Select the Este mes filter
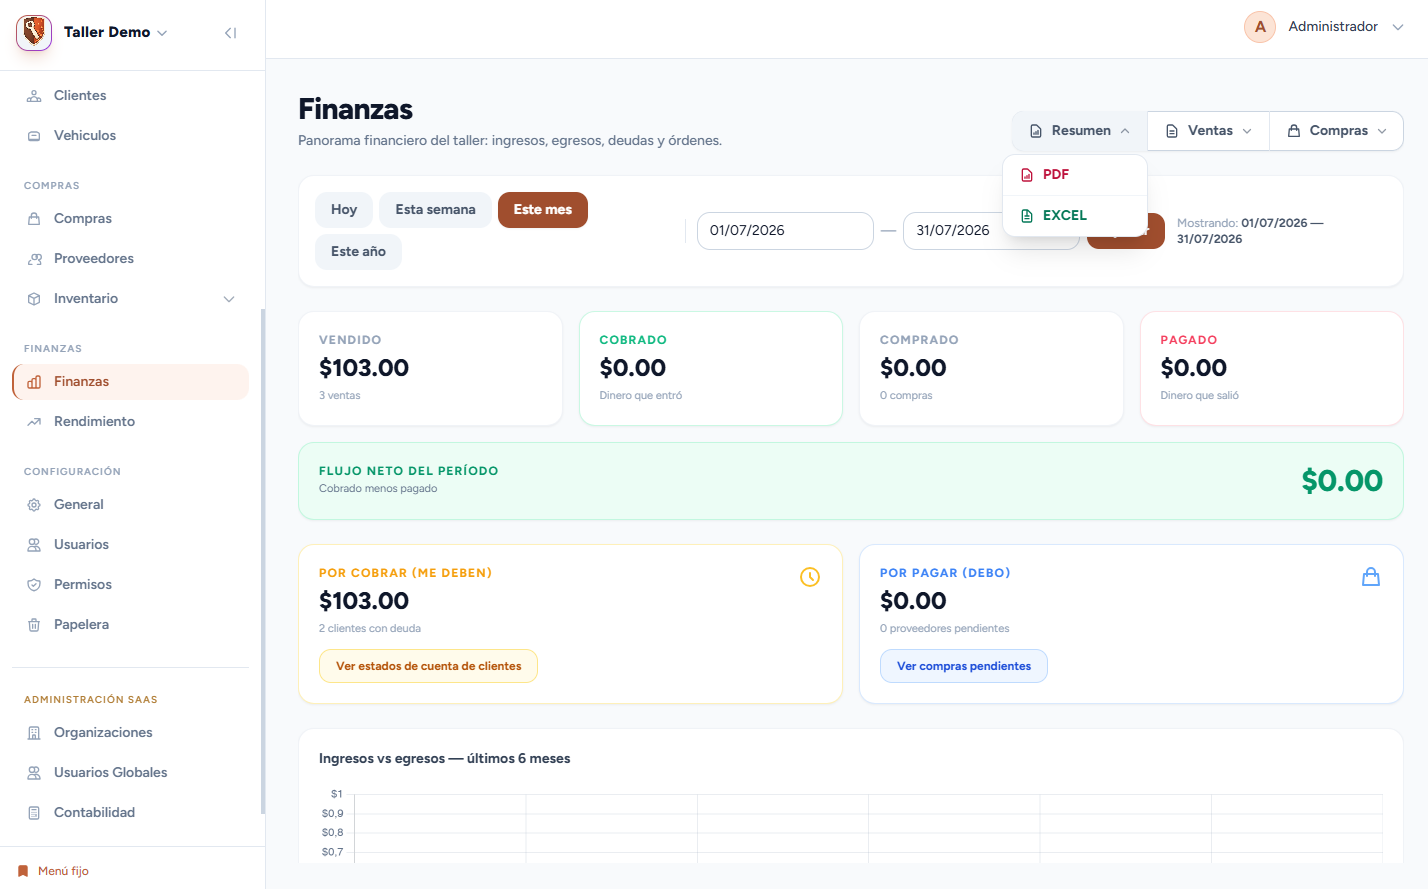The height and width of the screenshot is (889, 1428). pyautogui.click(x=543, y=210)
